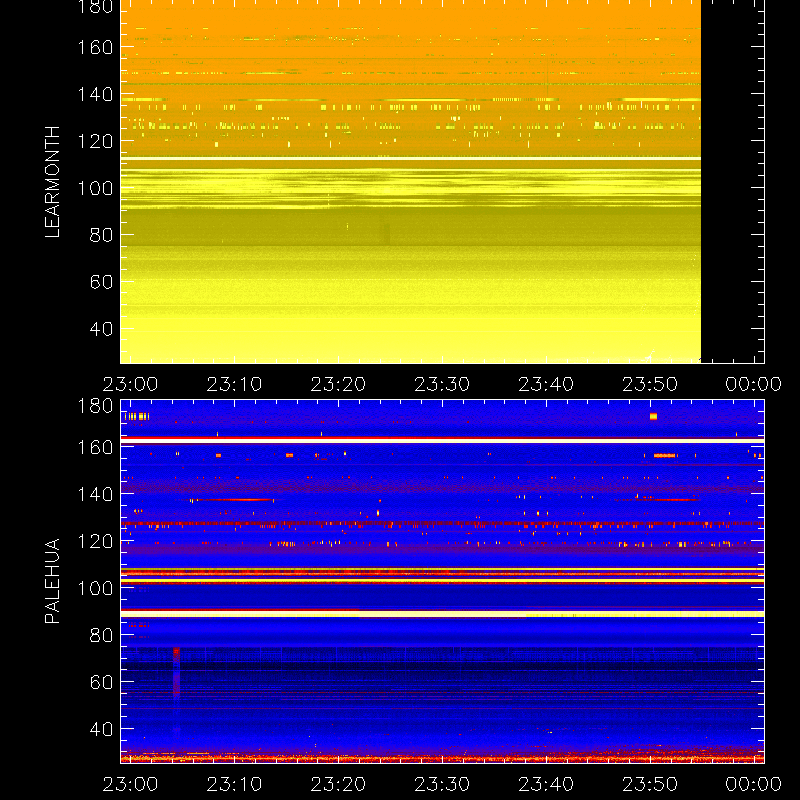
Task: Pick the 80 frequency tick label on Palehua plot
Action: 101,635
